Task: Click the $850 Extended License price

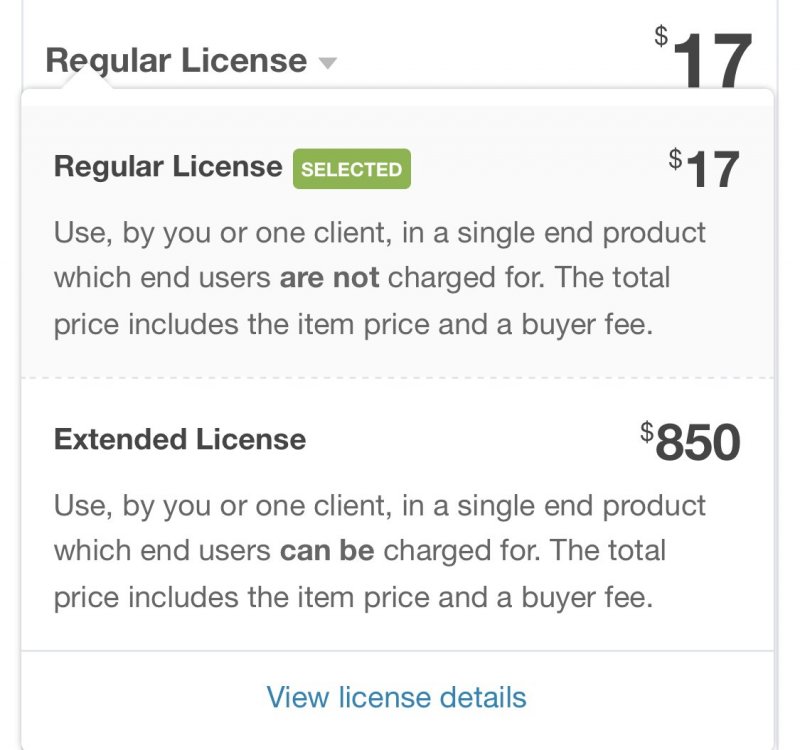Action: coord(698,443)
